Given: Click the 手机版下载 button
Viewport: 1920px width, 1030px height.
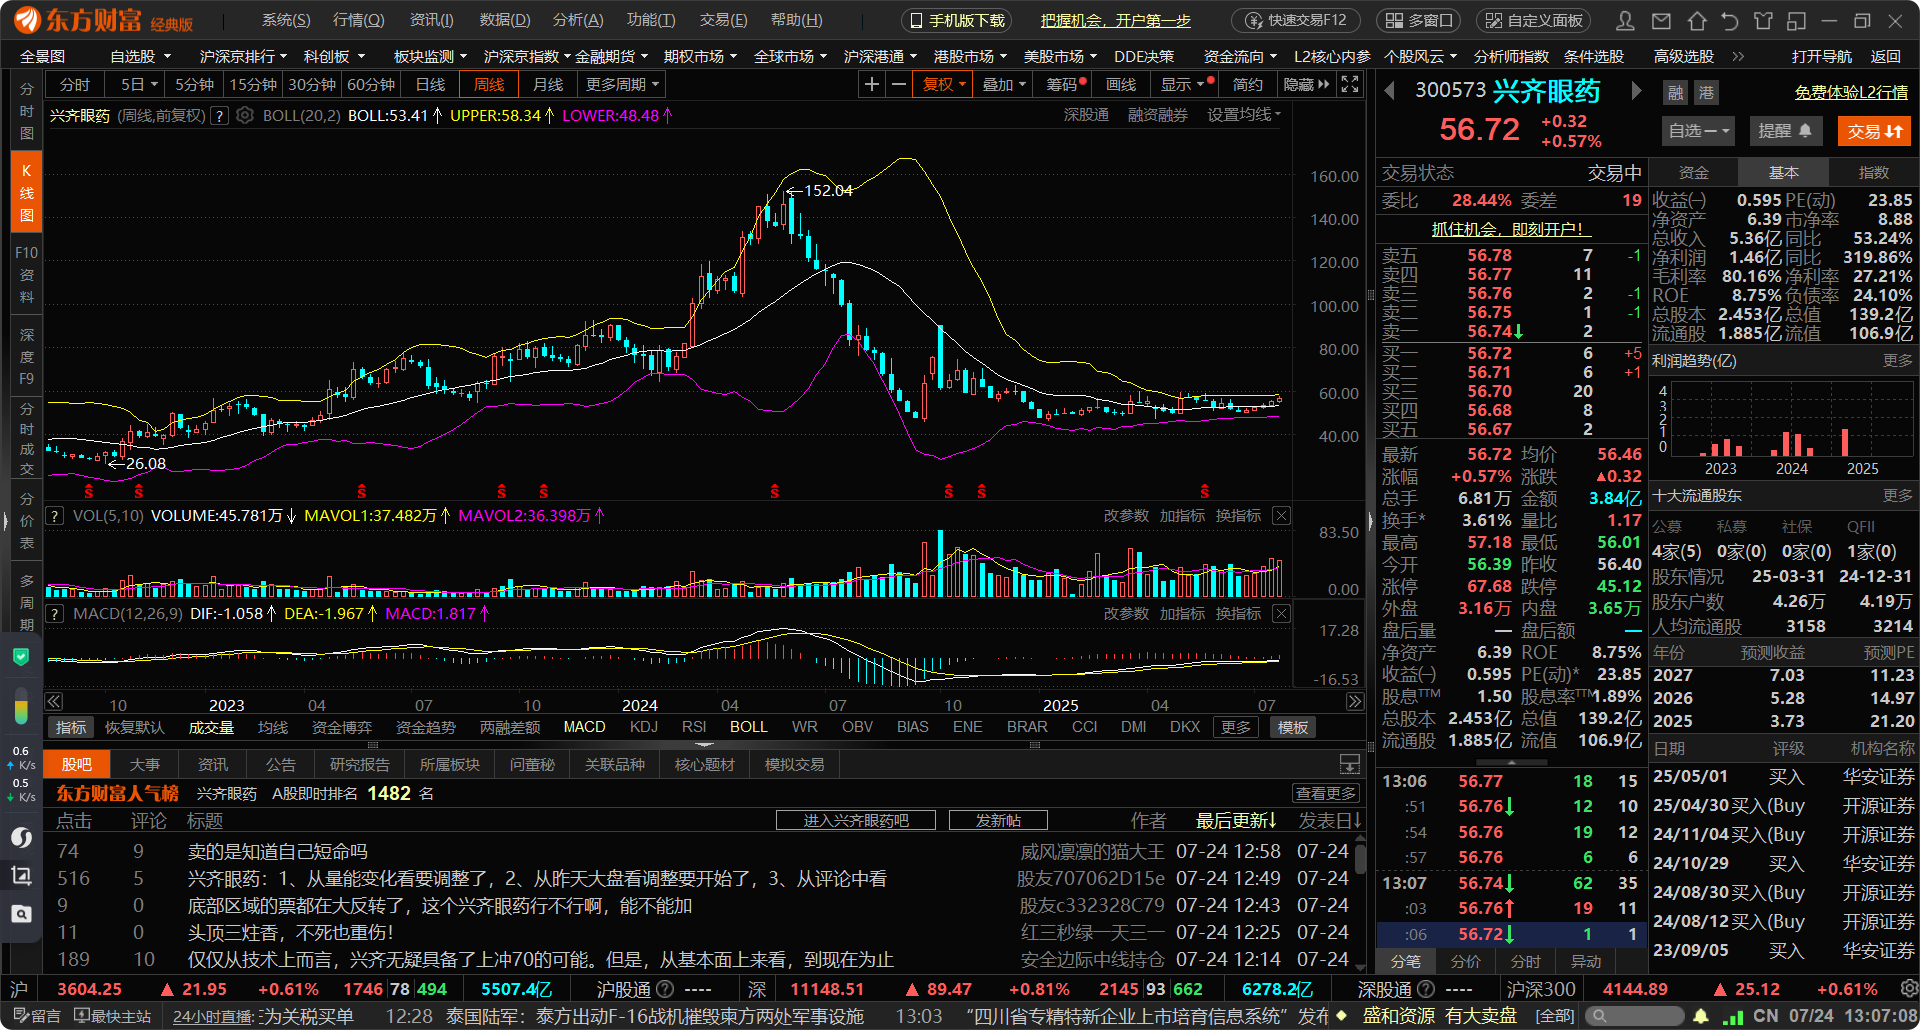Looking at the screenshot, I should tap(957, 20).
